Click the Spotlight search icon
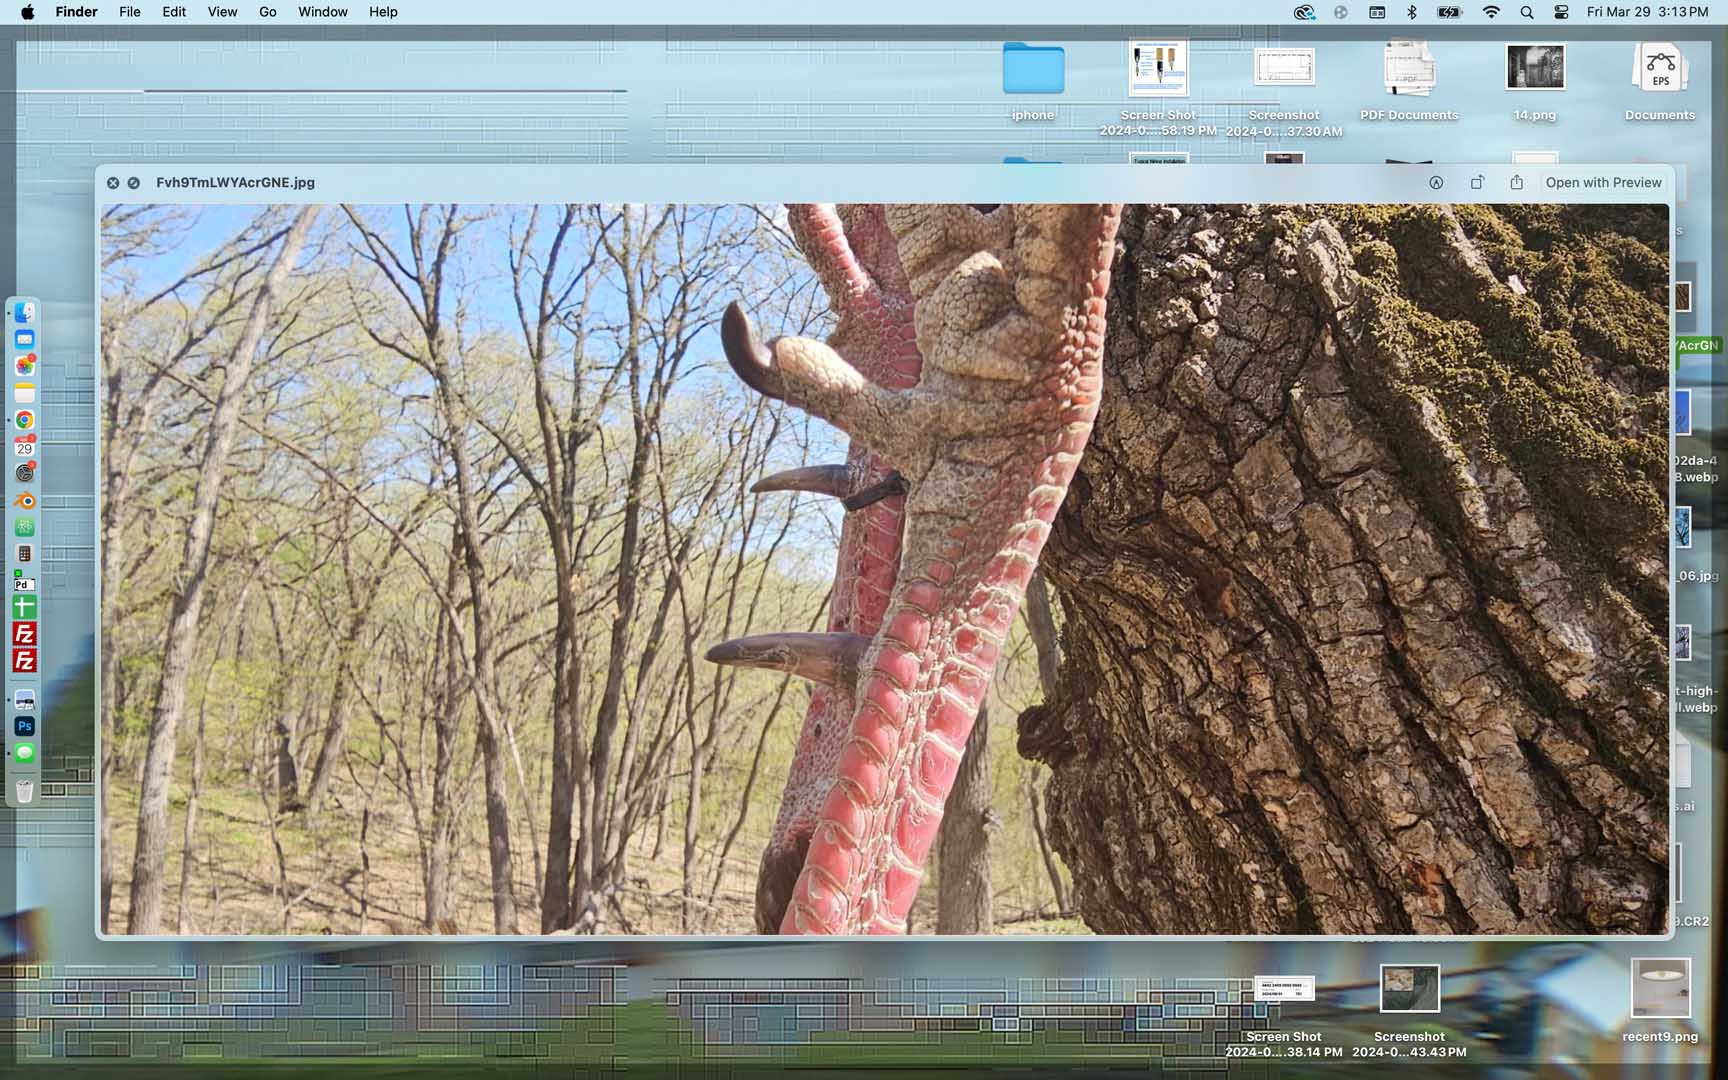1728x1080 pixels. [1526, 12]
